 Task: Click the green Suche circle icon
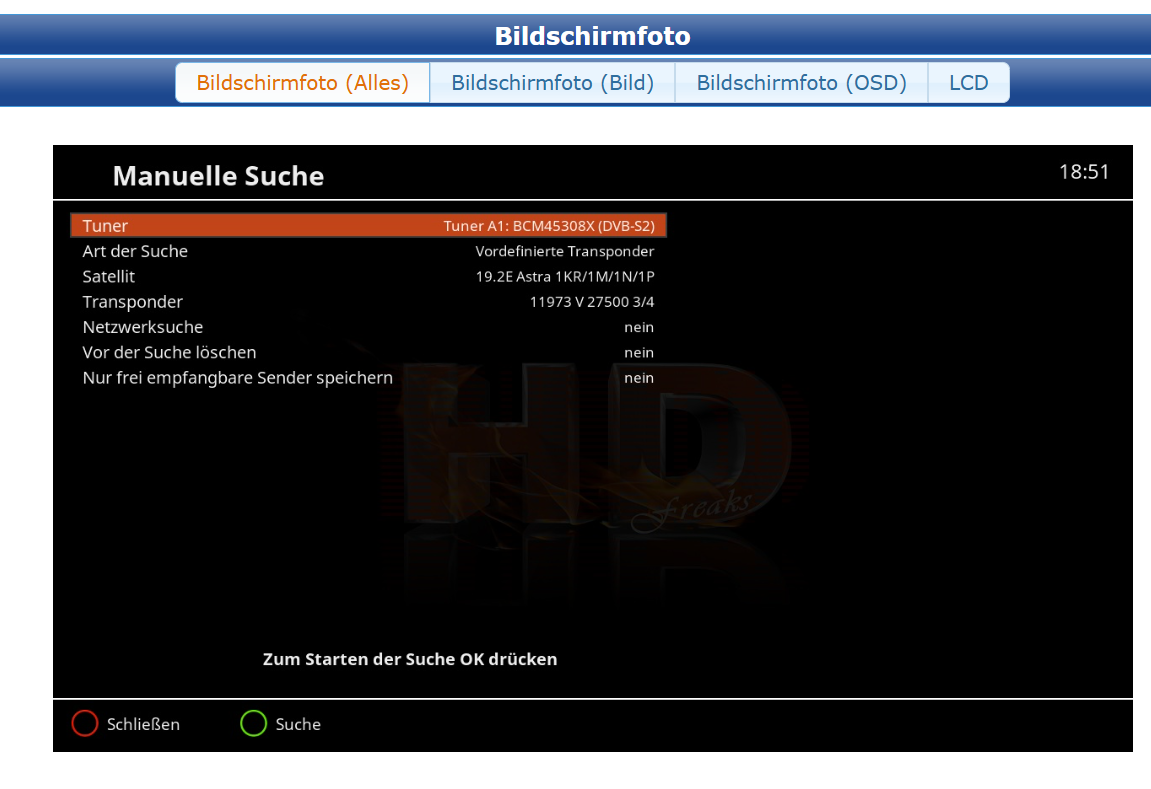[253, 723]
